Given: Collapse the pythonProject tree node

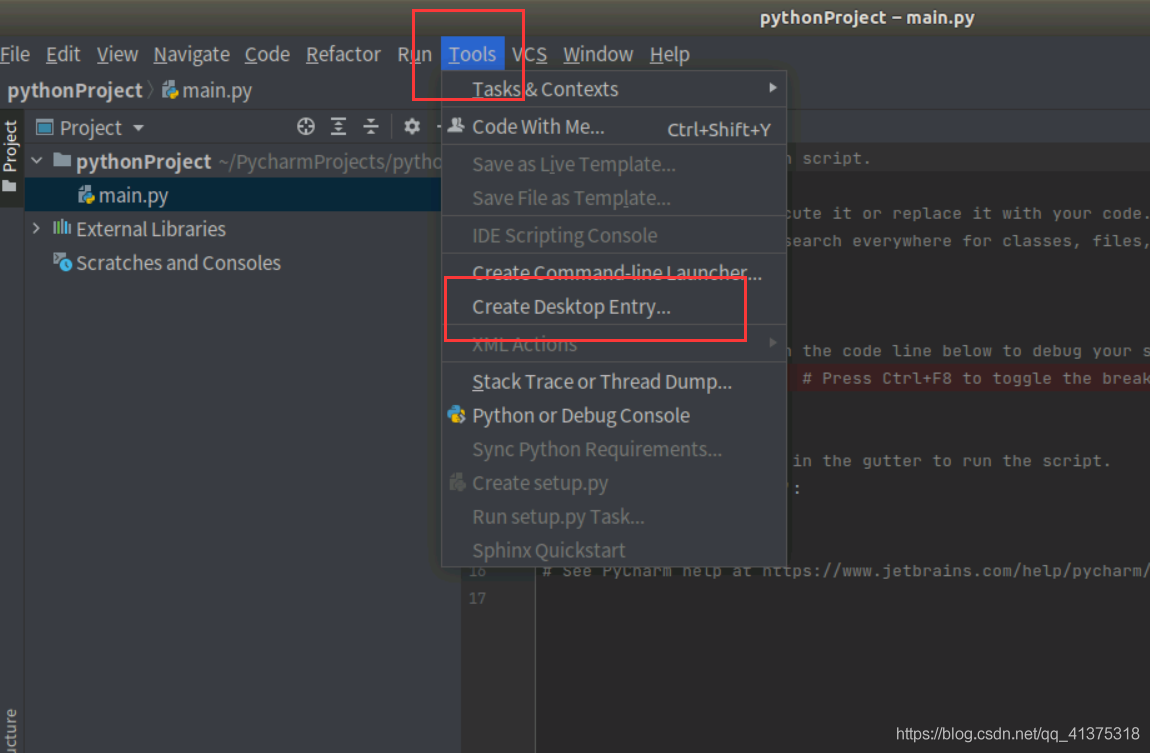Looking at the screenshot, I should (x=37, y=161).
